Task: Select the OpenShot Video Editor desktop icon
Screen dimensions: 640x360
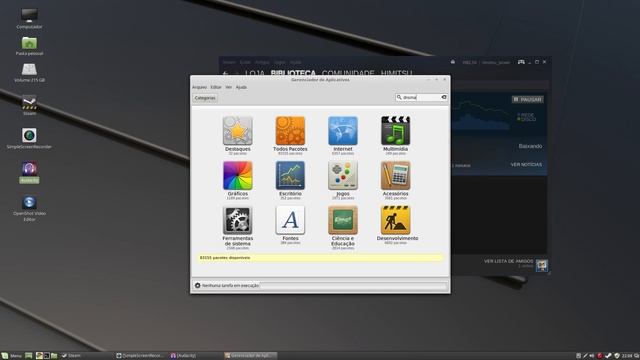Action: tap(29, 208)
